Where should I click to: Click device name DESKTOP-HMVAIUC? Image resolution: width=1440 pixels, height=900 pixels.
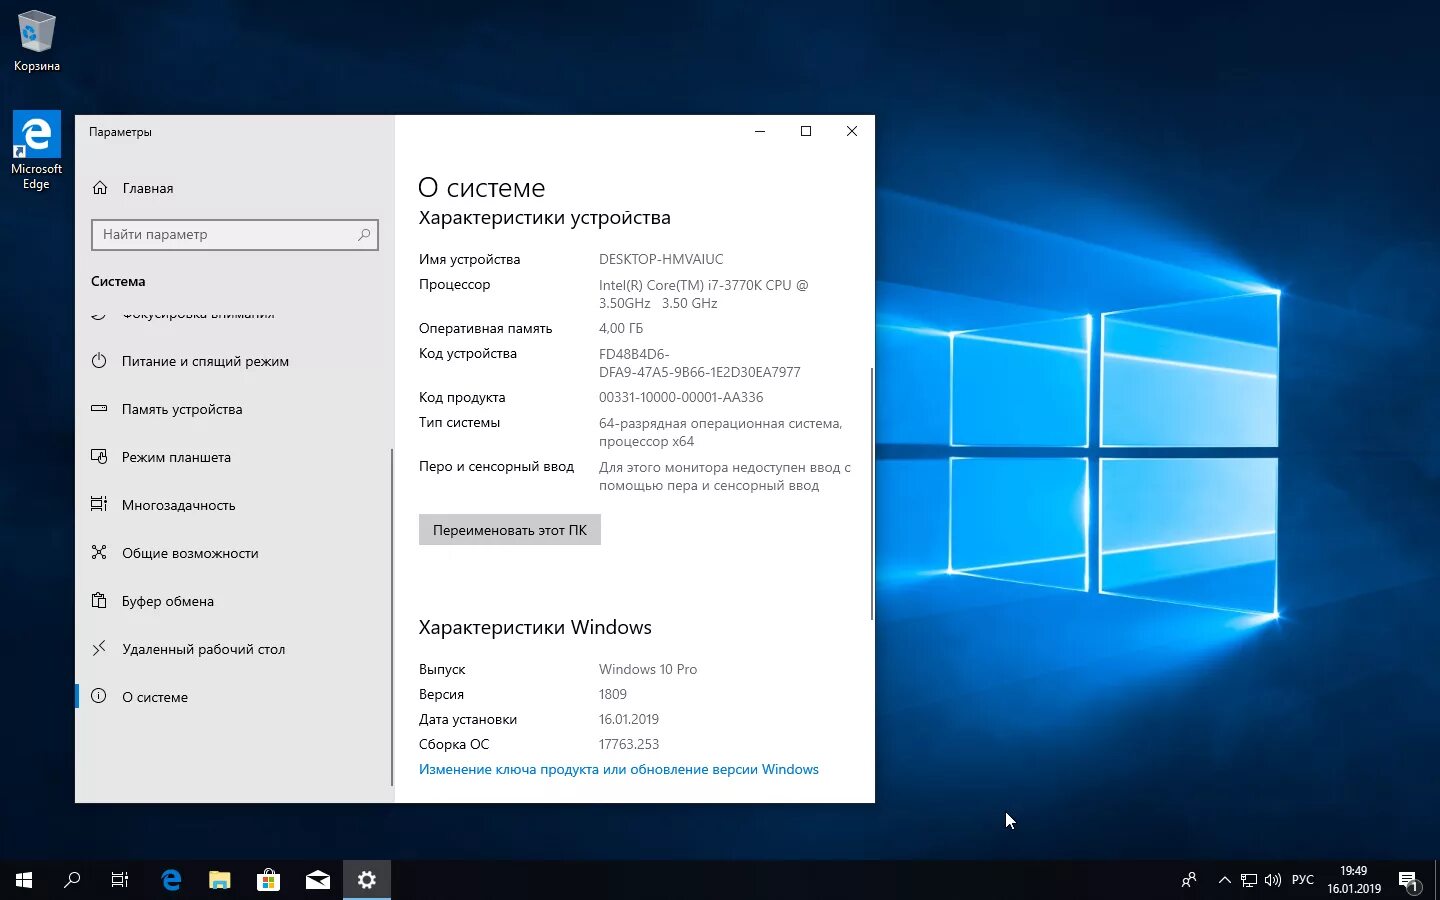661,259
